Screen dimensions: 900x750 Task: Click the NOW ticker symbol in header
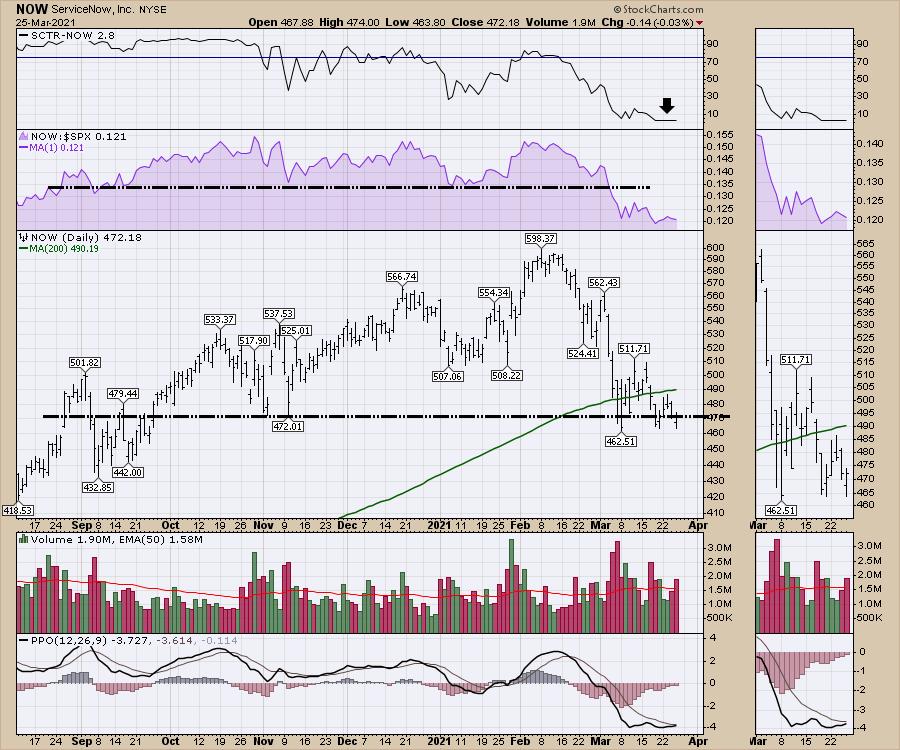tap(32, 9)
